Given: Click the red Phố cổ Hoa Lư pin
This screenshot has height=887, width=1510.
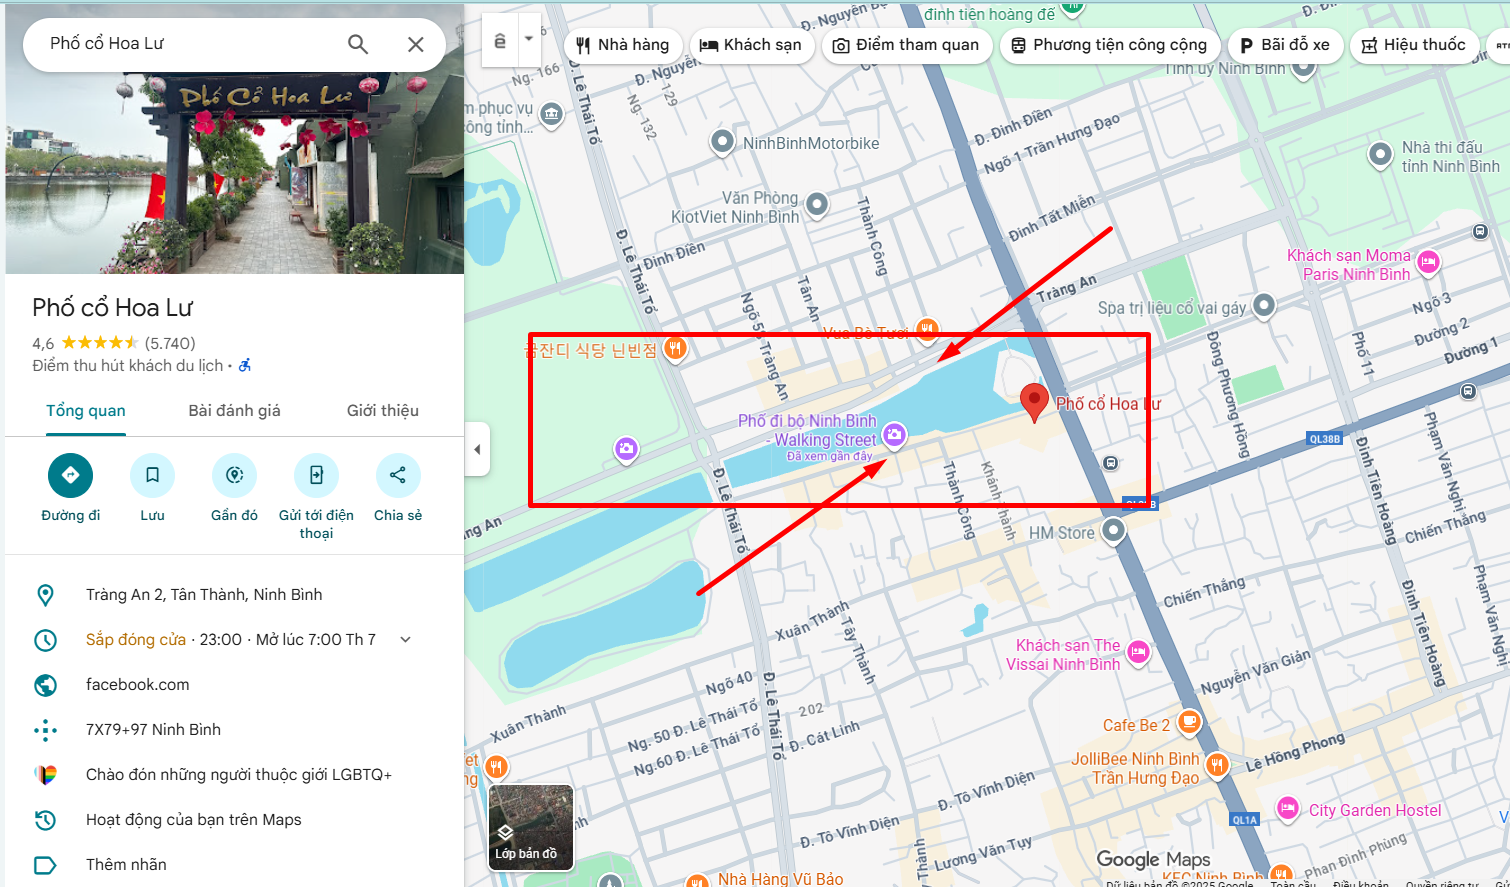Looking at the screenshot, I should [1034, 403].
